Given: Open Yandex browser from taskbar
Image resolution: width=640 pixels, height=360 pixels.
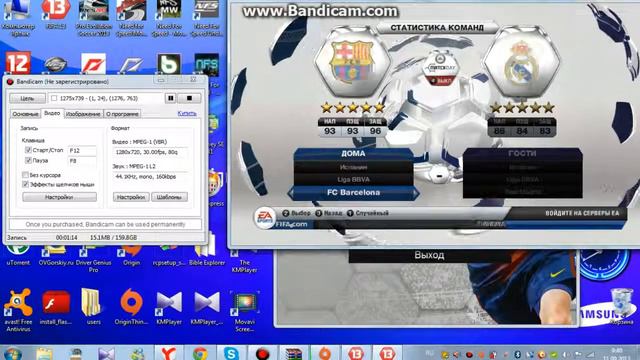Looking at the screenshot, I should 168,353.
